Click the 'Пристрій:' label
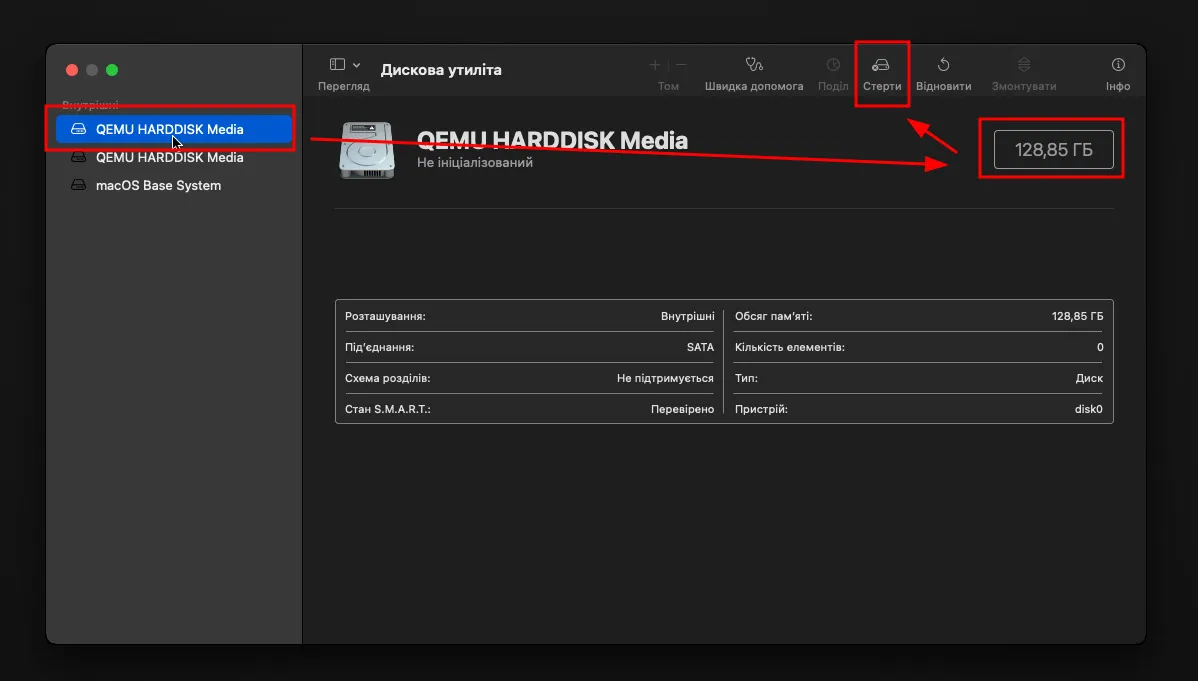Image resolution: width=1198 pixels, height=681 pixels. click(761, 410)
